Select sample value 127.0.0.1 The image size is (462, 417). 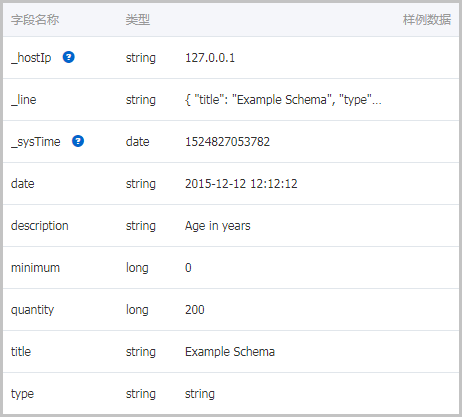click(210, 58)
